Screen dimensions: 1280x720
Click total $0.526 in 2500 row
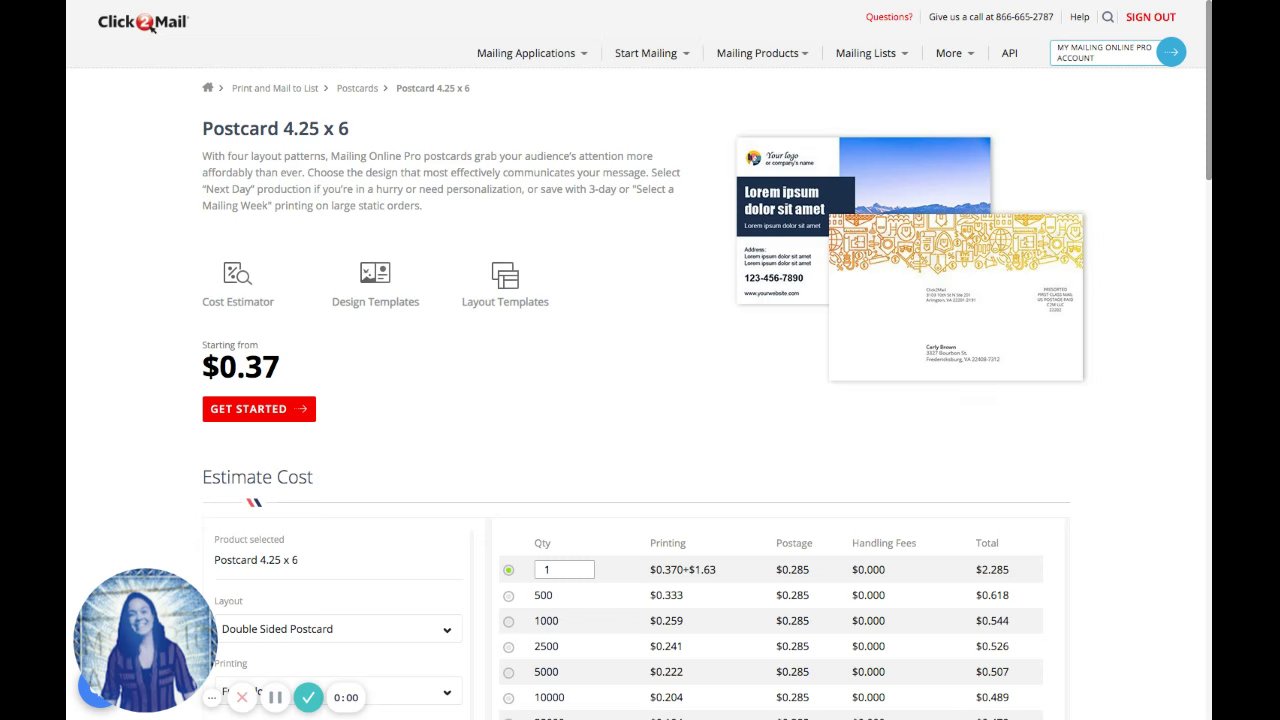992,646
